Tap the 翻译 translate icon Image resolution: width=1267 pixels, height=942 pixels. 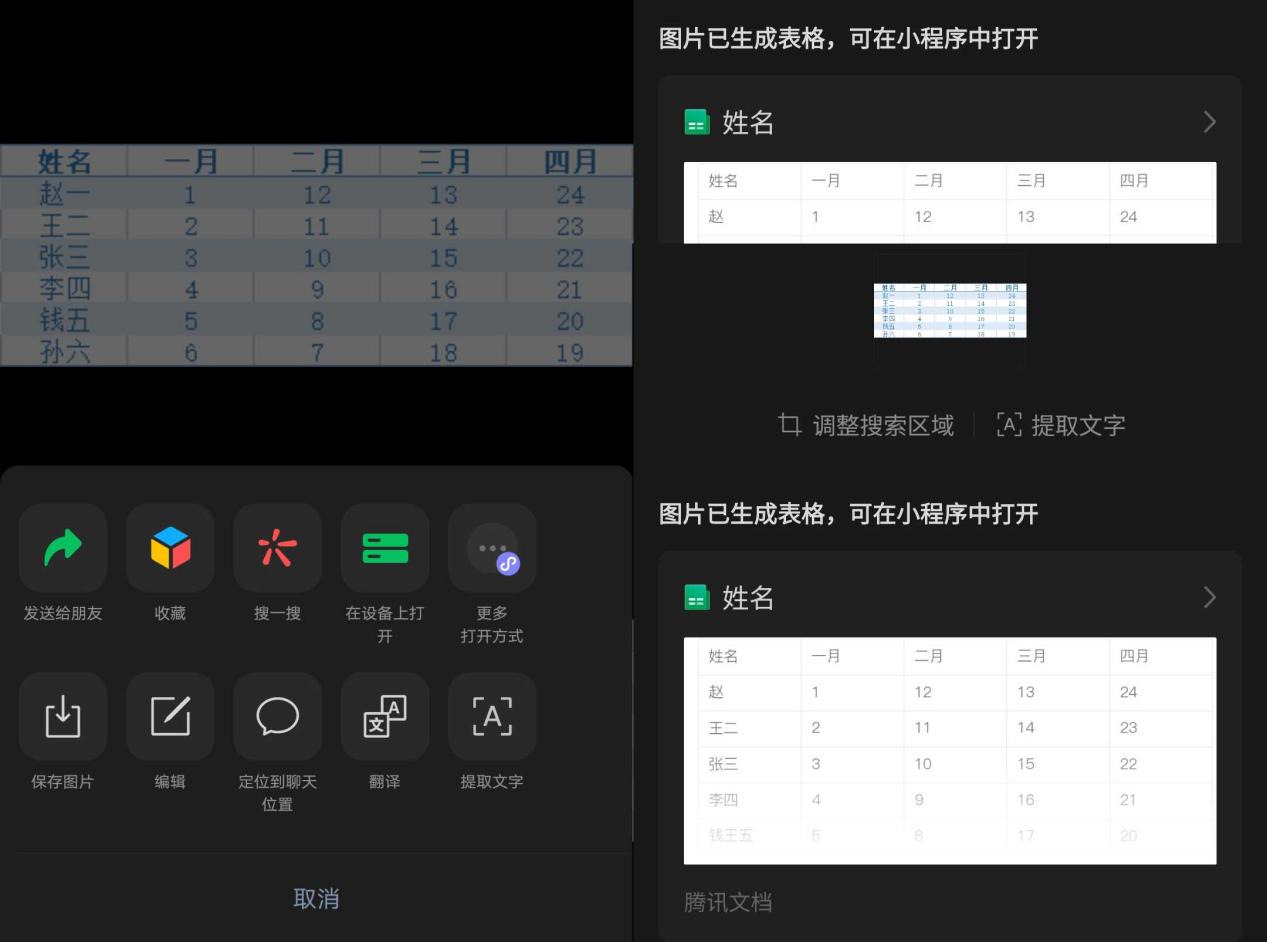pyautogui.click(x=385, y=716)
